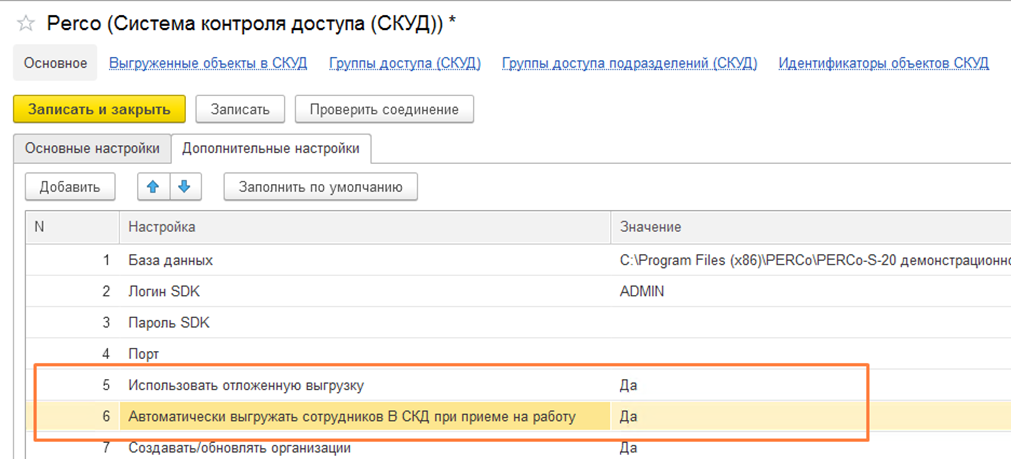
Task: Open 'Основное' navigation section
Action: click(55, 63)
